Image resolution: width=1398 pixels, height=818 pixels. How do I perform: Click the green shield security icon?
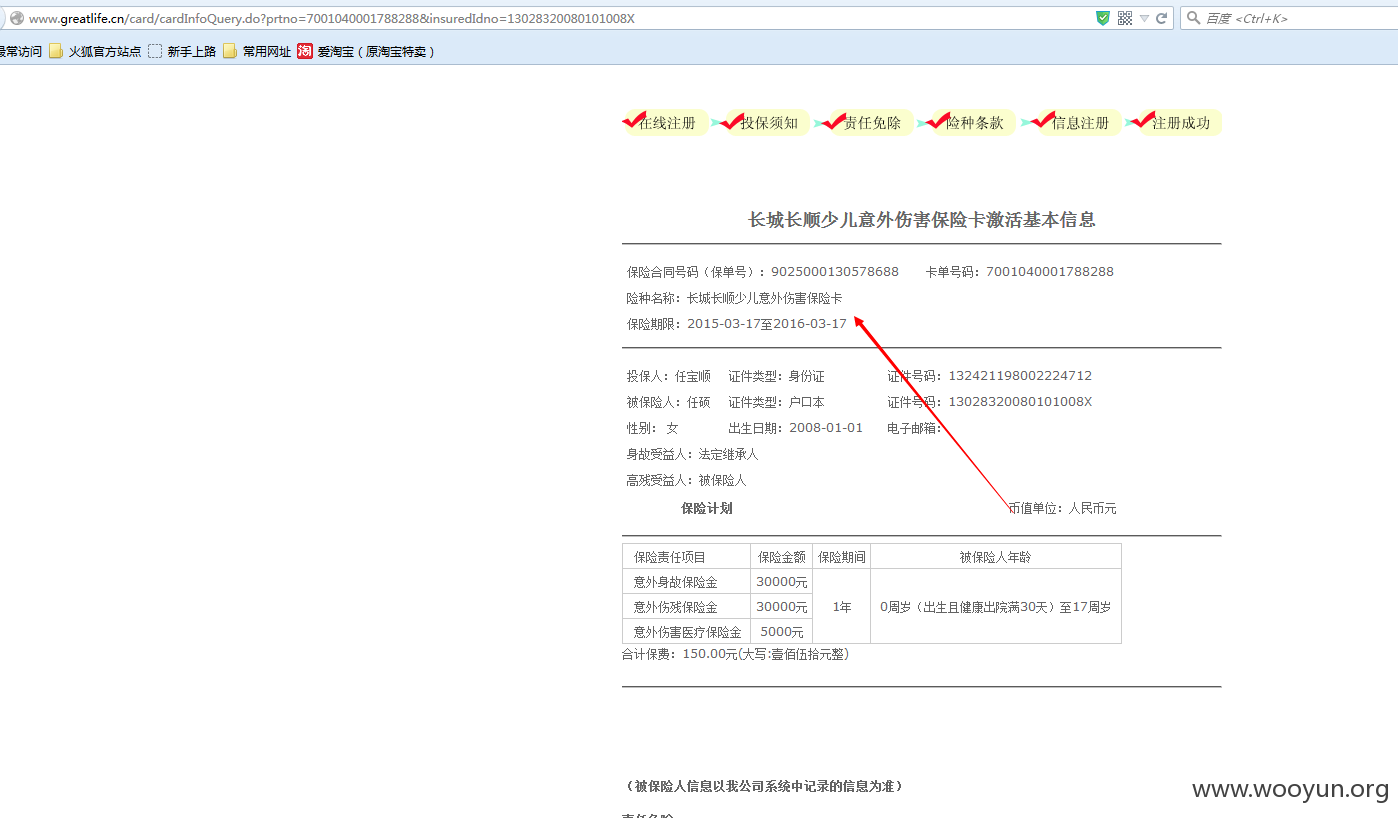pos(1103,18)
